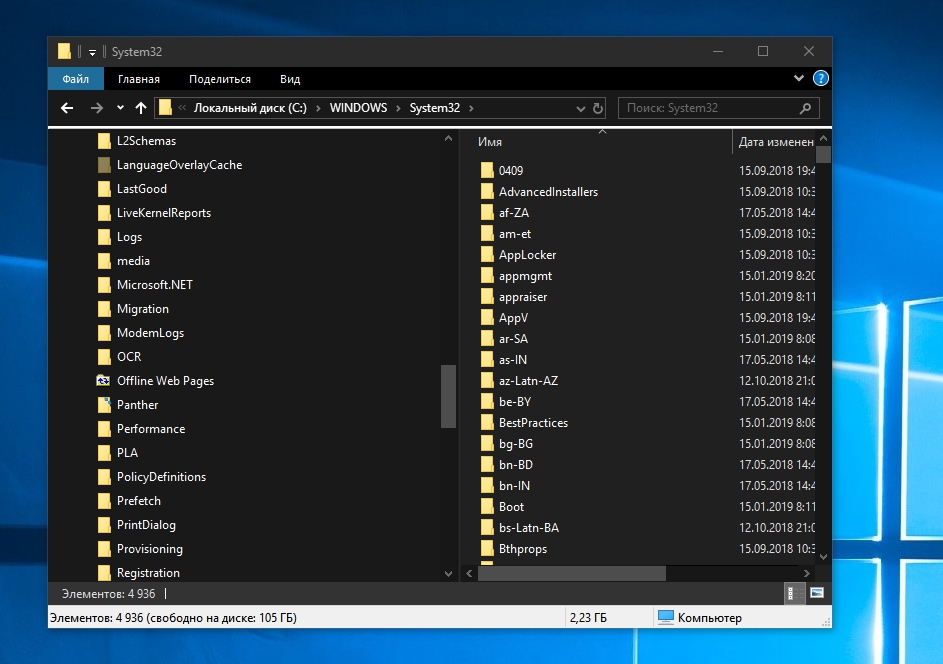The width and height of the screenshot is (943, 664).
Task: Click the refresh icon in address bar
Action: pyautogui.click(x=598, y=108)
